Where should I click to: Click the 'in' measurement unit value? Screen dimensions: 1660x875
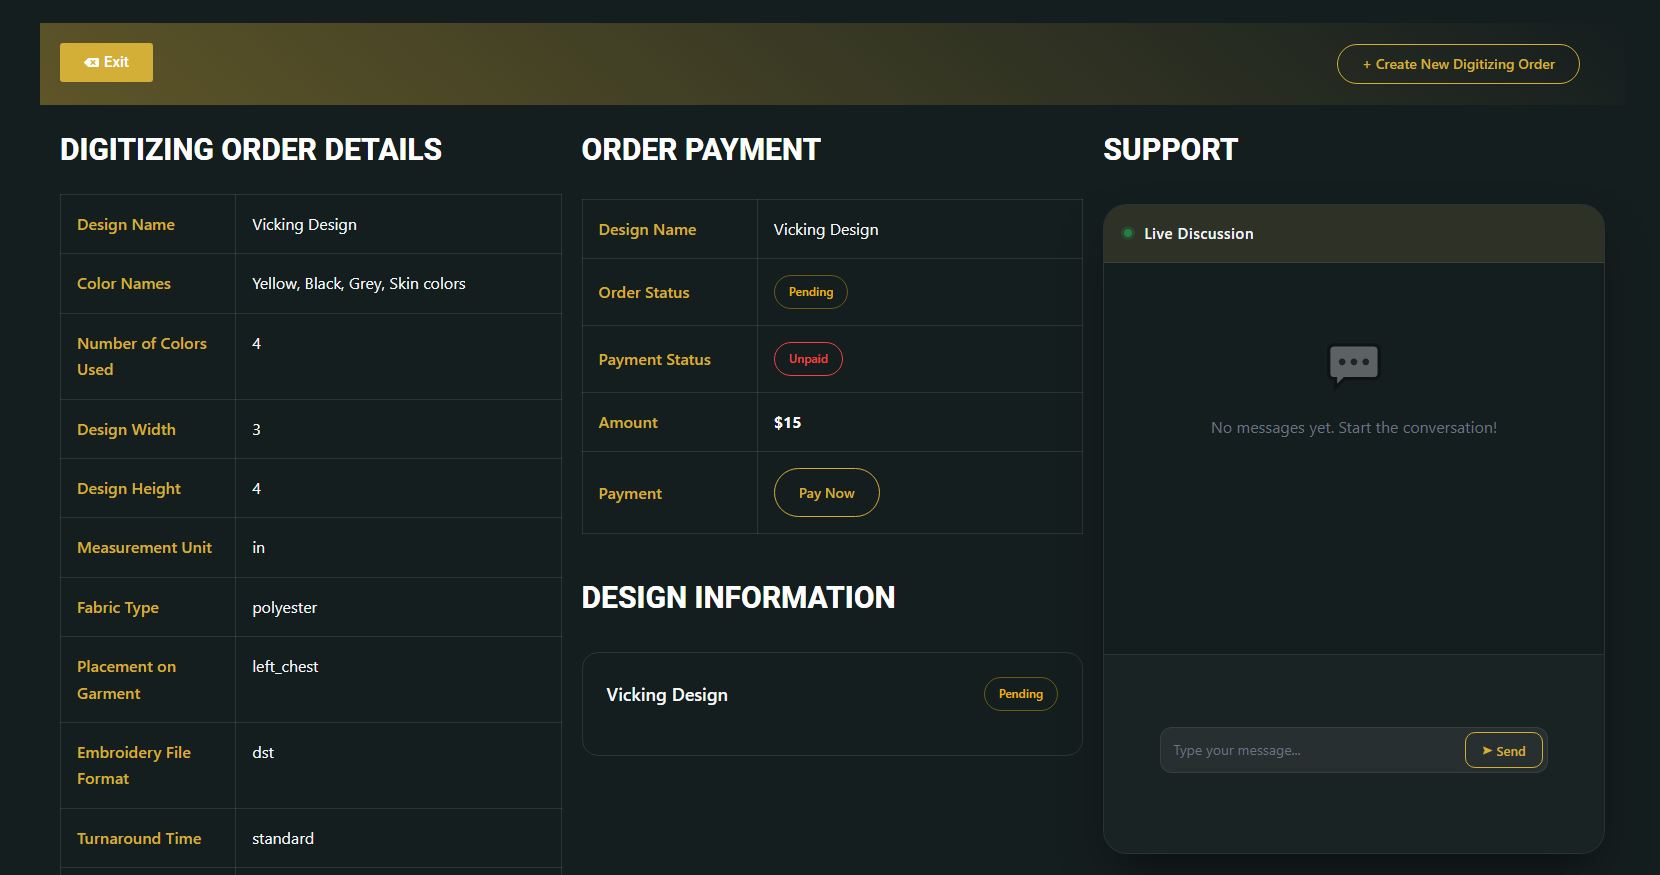pyautogui.click(x=258, y=548)
